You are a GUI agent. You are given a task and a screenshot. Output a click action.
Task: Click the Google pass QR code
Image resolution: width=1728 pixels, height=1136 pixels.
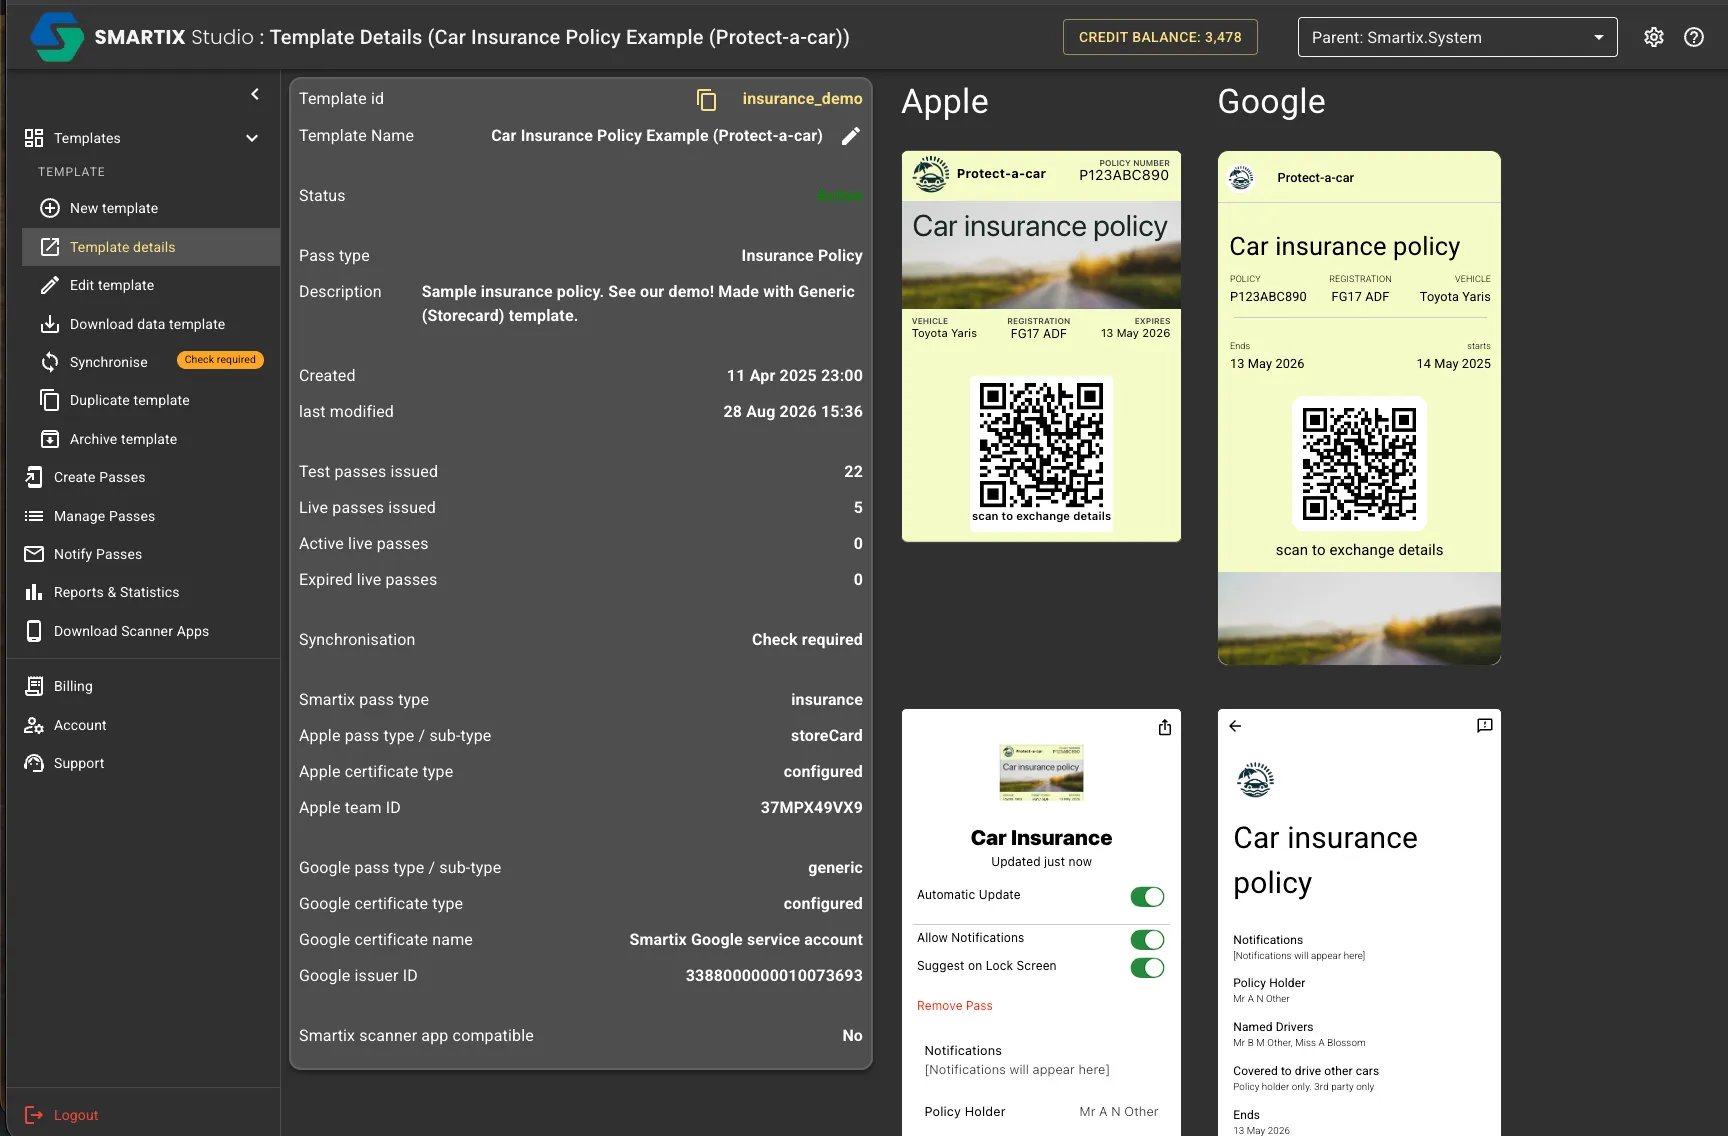click(1359, 463)
